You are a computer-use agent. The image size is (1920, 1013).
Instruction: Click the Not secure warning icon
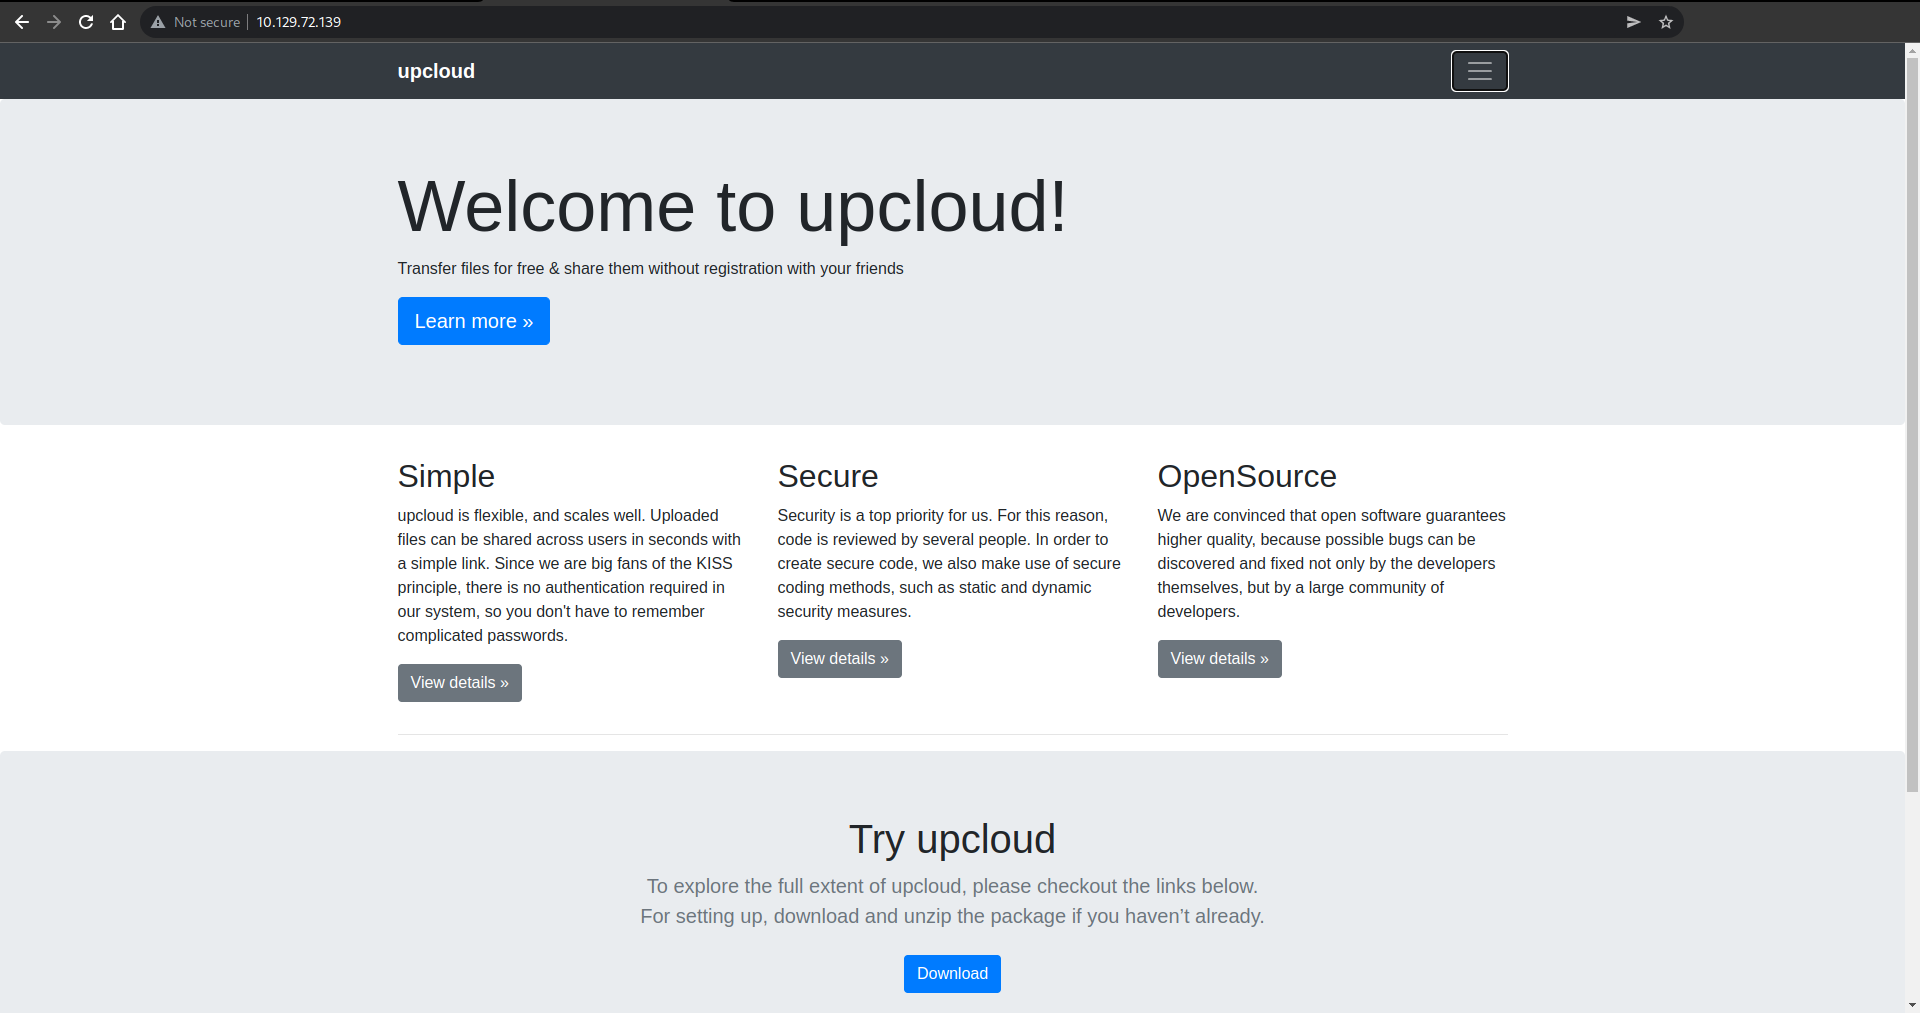(158, 22)
